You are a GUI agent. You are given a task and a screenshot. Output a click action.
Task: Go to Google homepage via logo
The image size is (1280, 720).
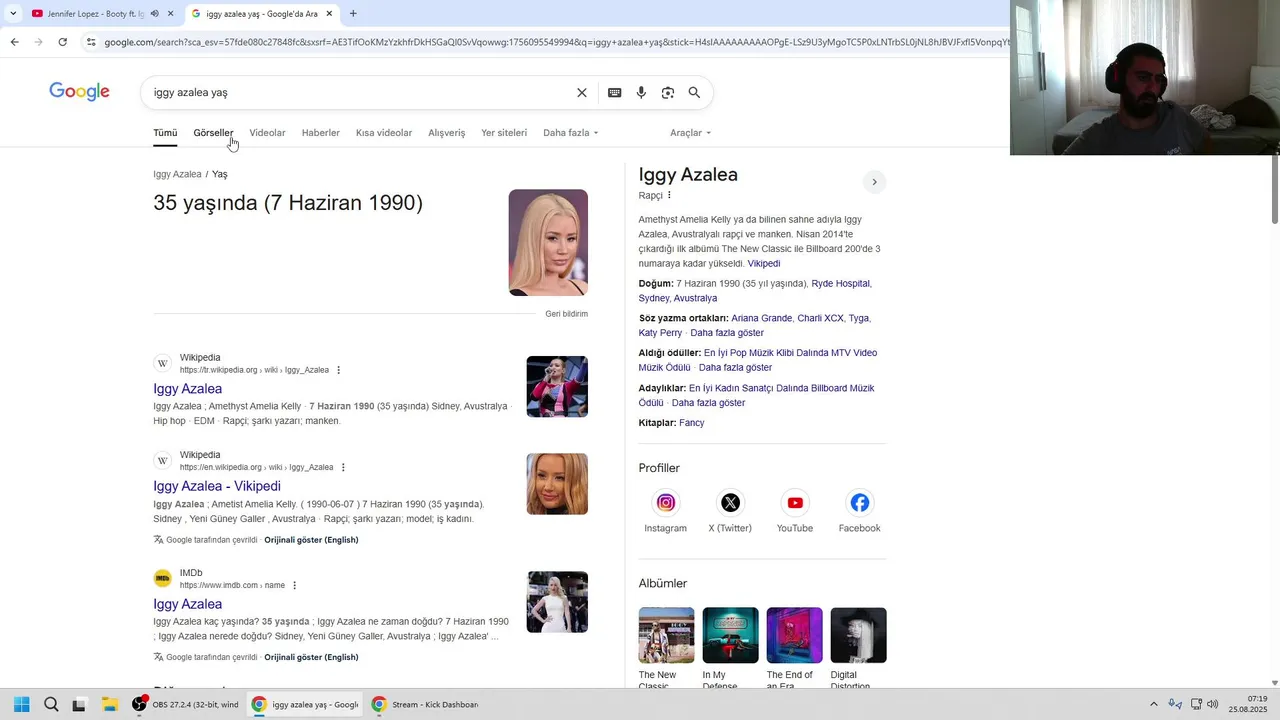pyautogui.click(x=79, y=92)
